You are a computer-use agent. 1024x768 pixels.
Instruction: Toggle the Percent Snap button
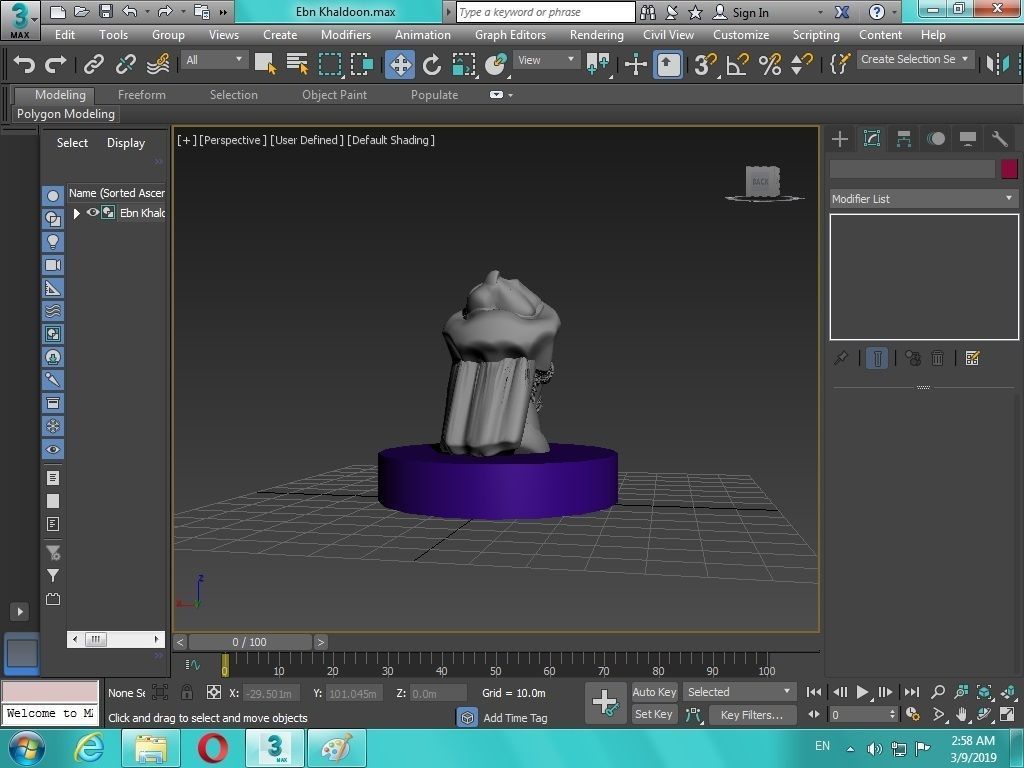(x=770, y=64)
